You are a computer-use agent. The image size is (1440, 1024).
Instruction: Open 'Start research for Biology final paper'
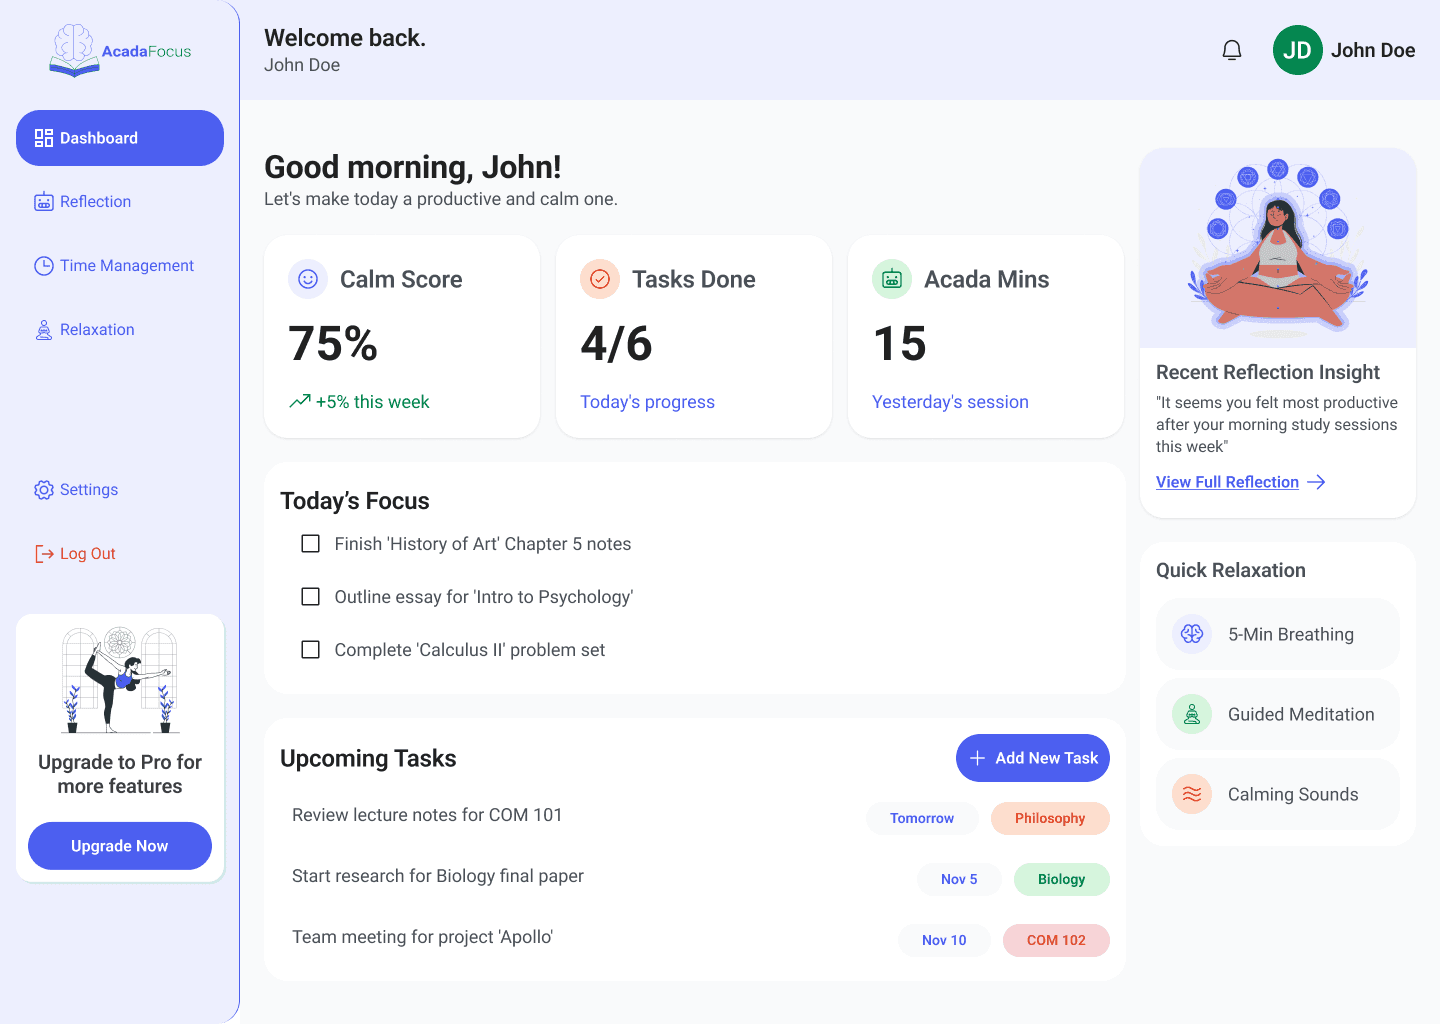click(438, 876)
